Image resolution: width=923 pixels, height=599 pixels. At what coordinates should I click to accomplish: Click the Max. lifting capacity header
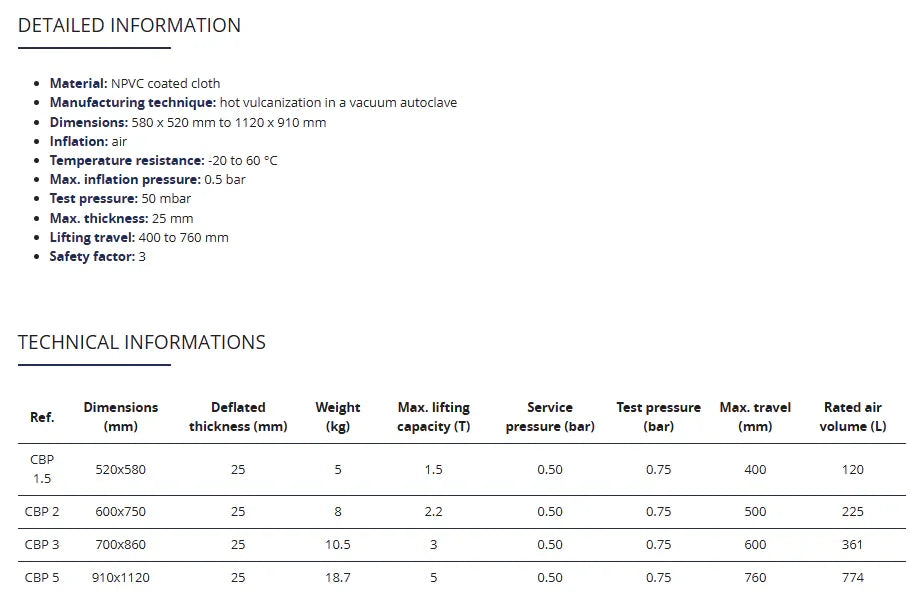pos(433,417)
